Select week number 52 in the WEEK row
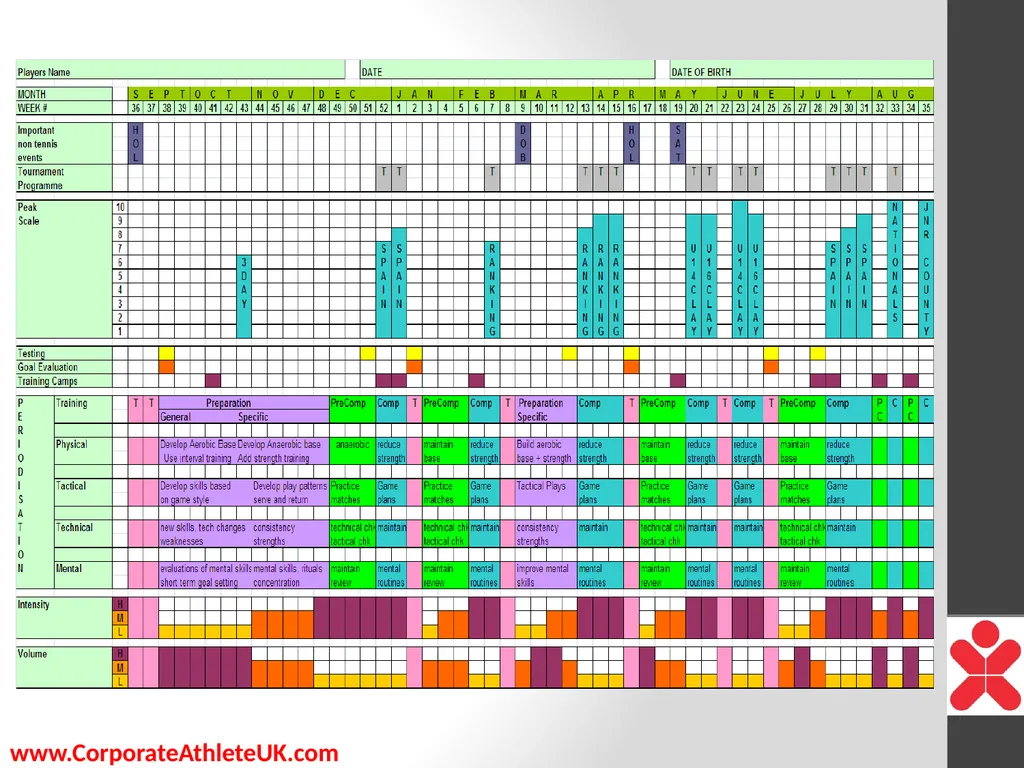The image size is (1024, 768). pos(383,108)
